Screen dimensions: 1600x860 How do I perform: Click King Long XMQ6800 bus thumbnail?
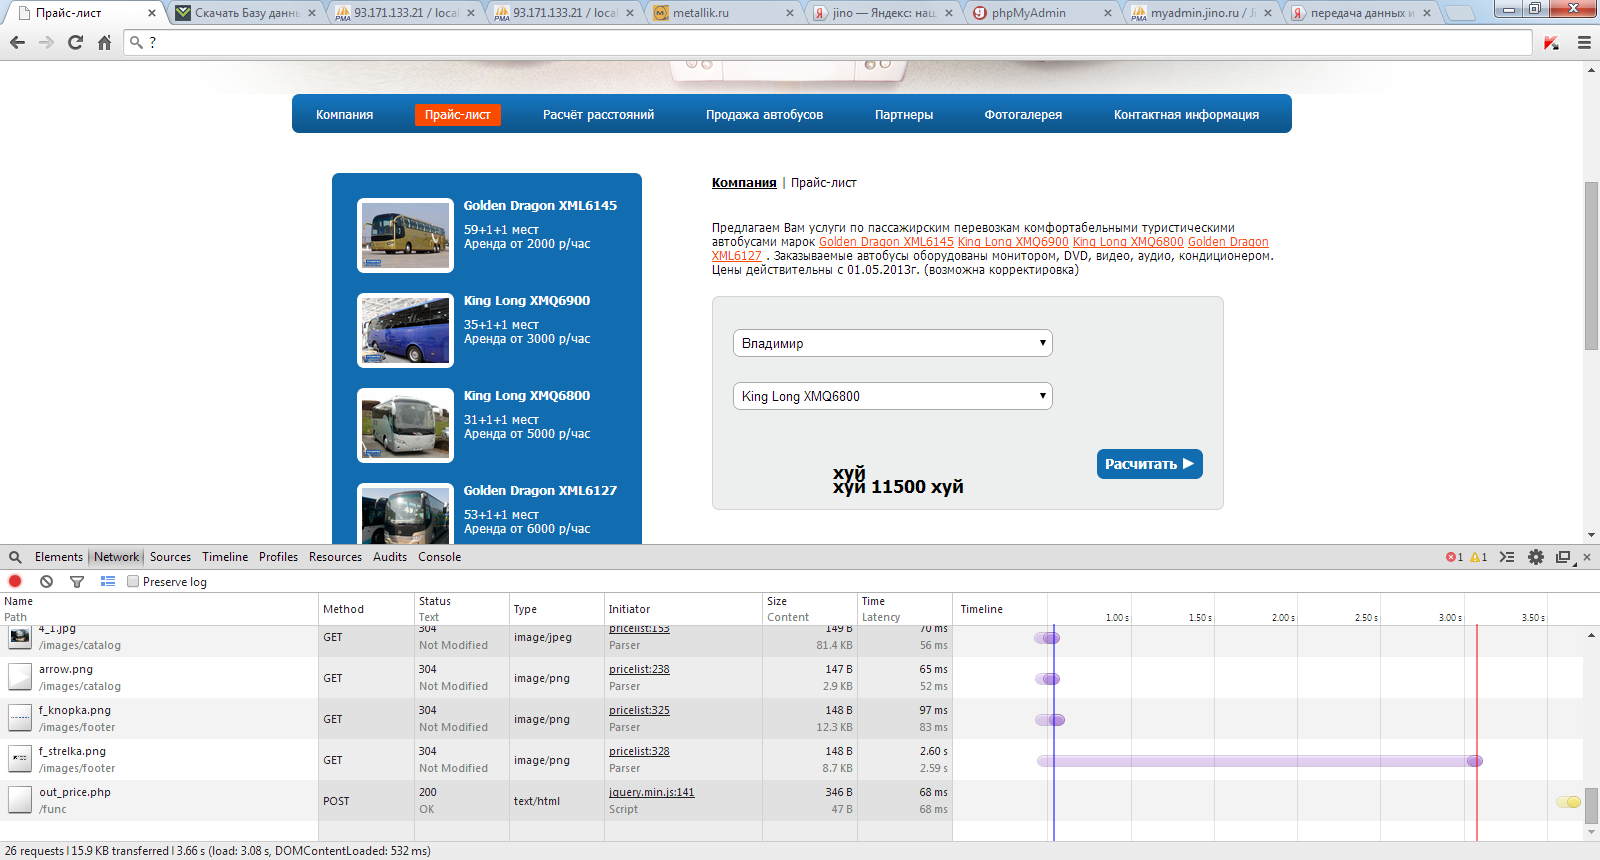pos(405,425)
